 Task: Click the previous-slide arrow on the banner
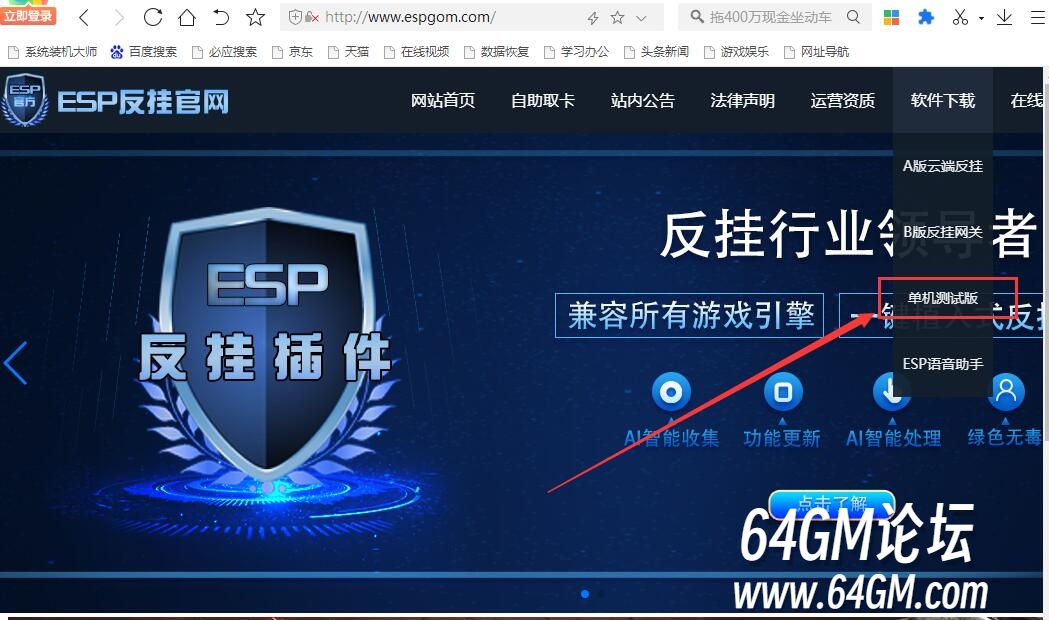pyautogui.click(x=15, y=363)
